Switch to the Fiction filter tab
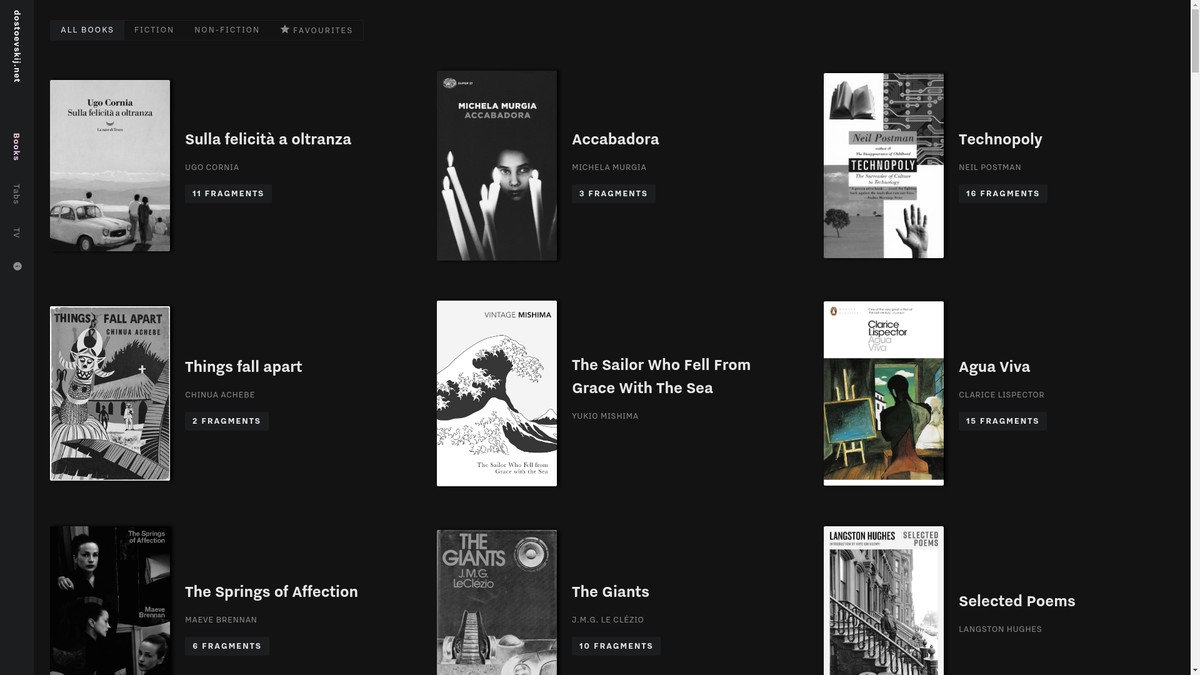The image size is (1200, 675). pyautogui.click(x=154, y=30)
